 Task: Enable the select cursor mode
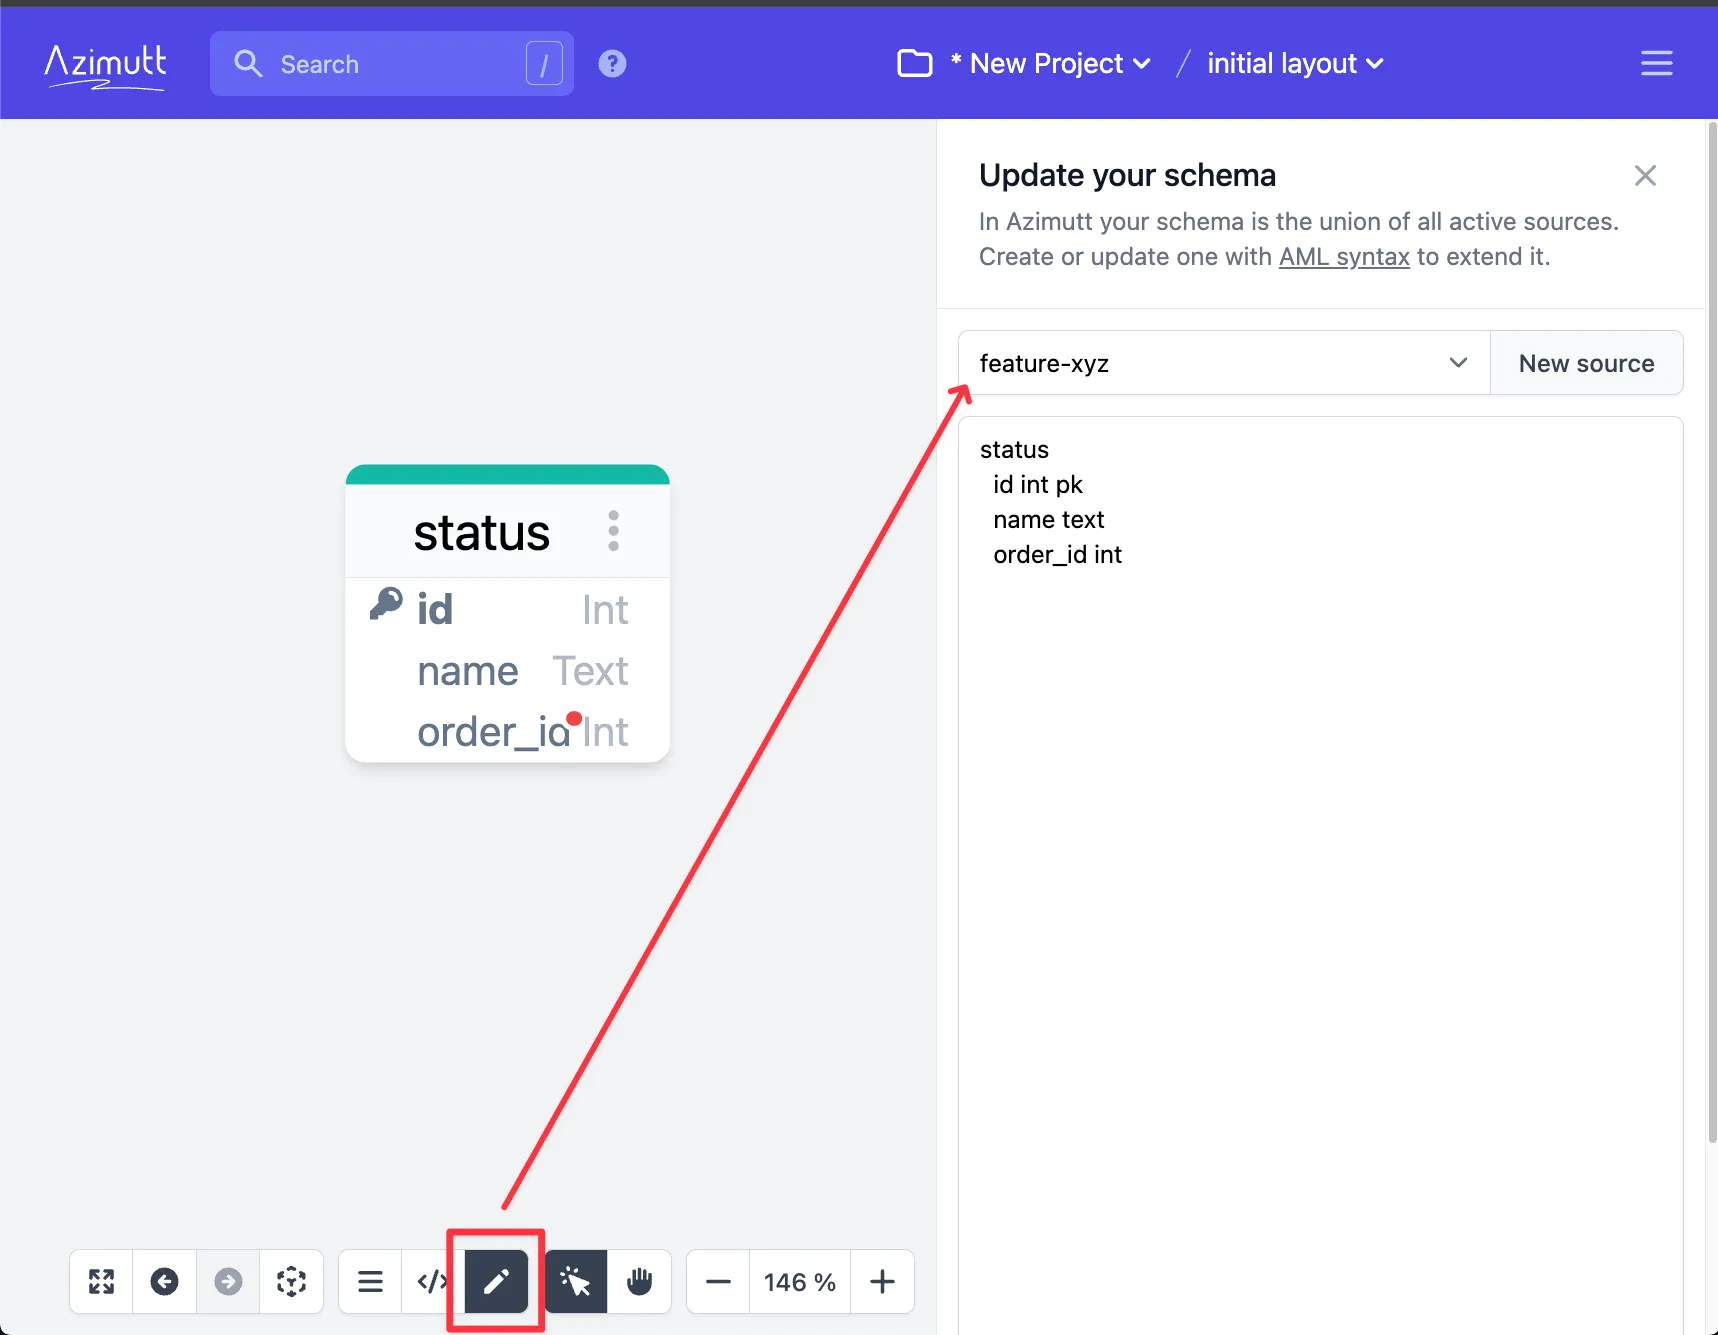click(576, 1281)
